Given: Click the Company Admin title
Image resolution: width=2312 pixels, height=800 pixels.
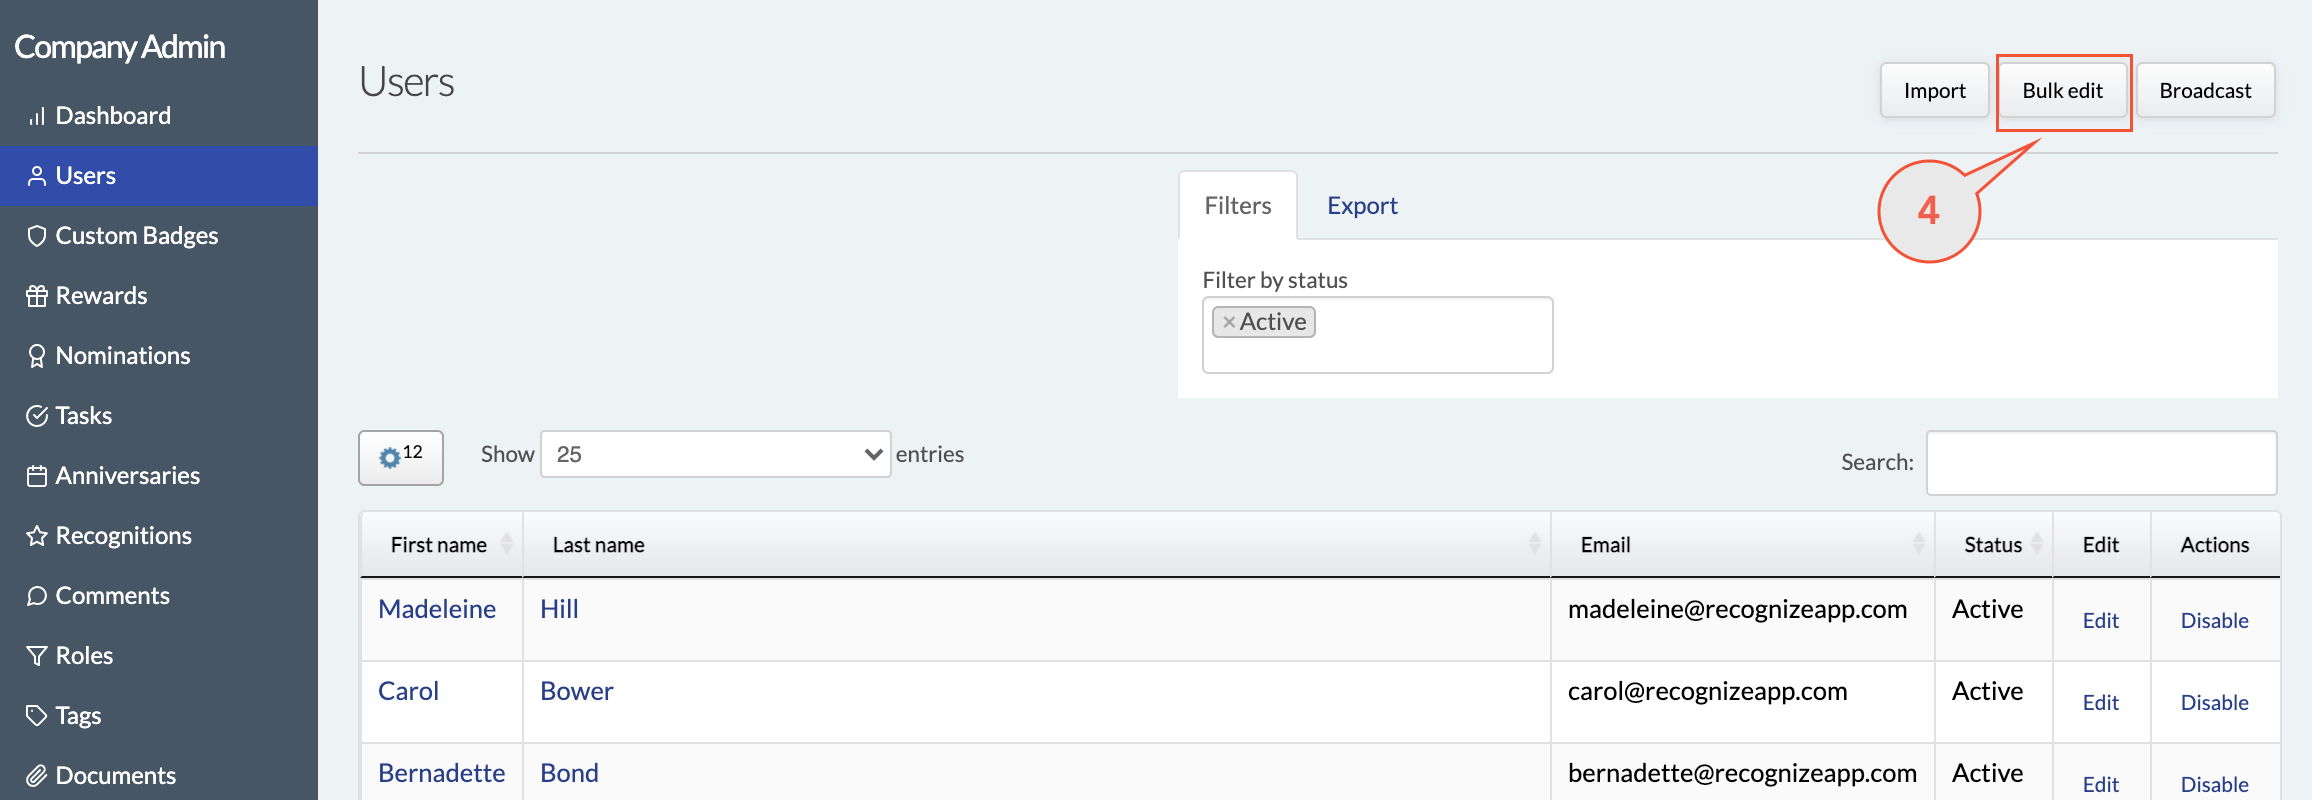Looking at the screenshot, I should [x=120, y=47].
